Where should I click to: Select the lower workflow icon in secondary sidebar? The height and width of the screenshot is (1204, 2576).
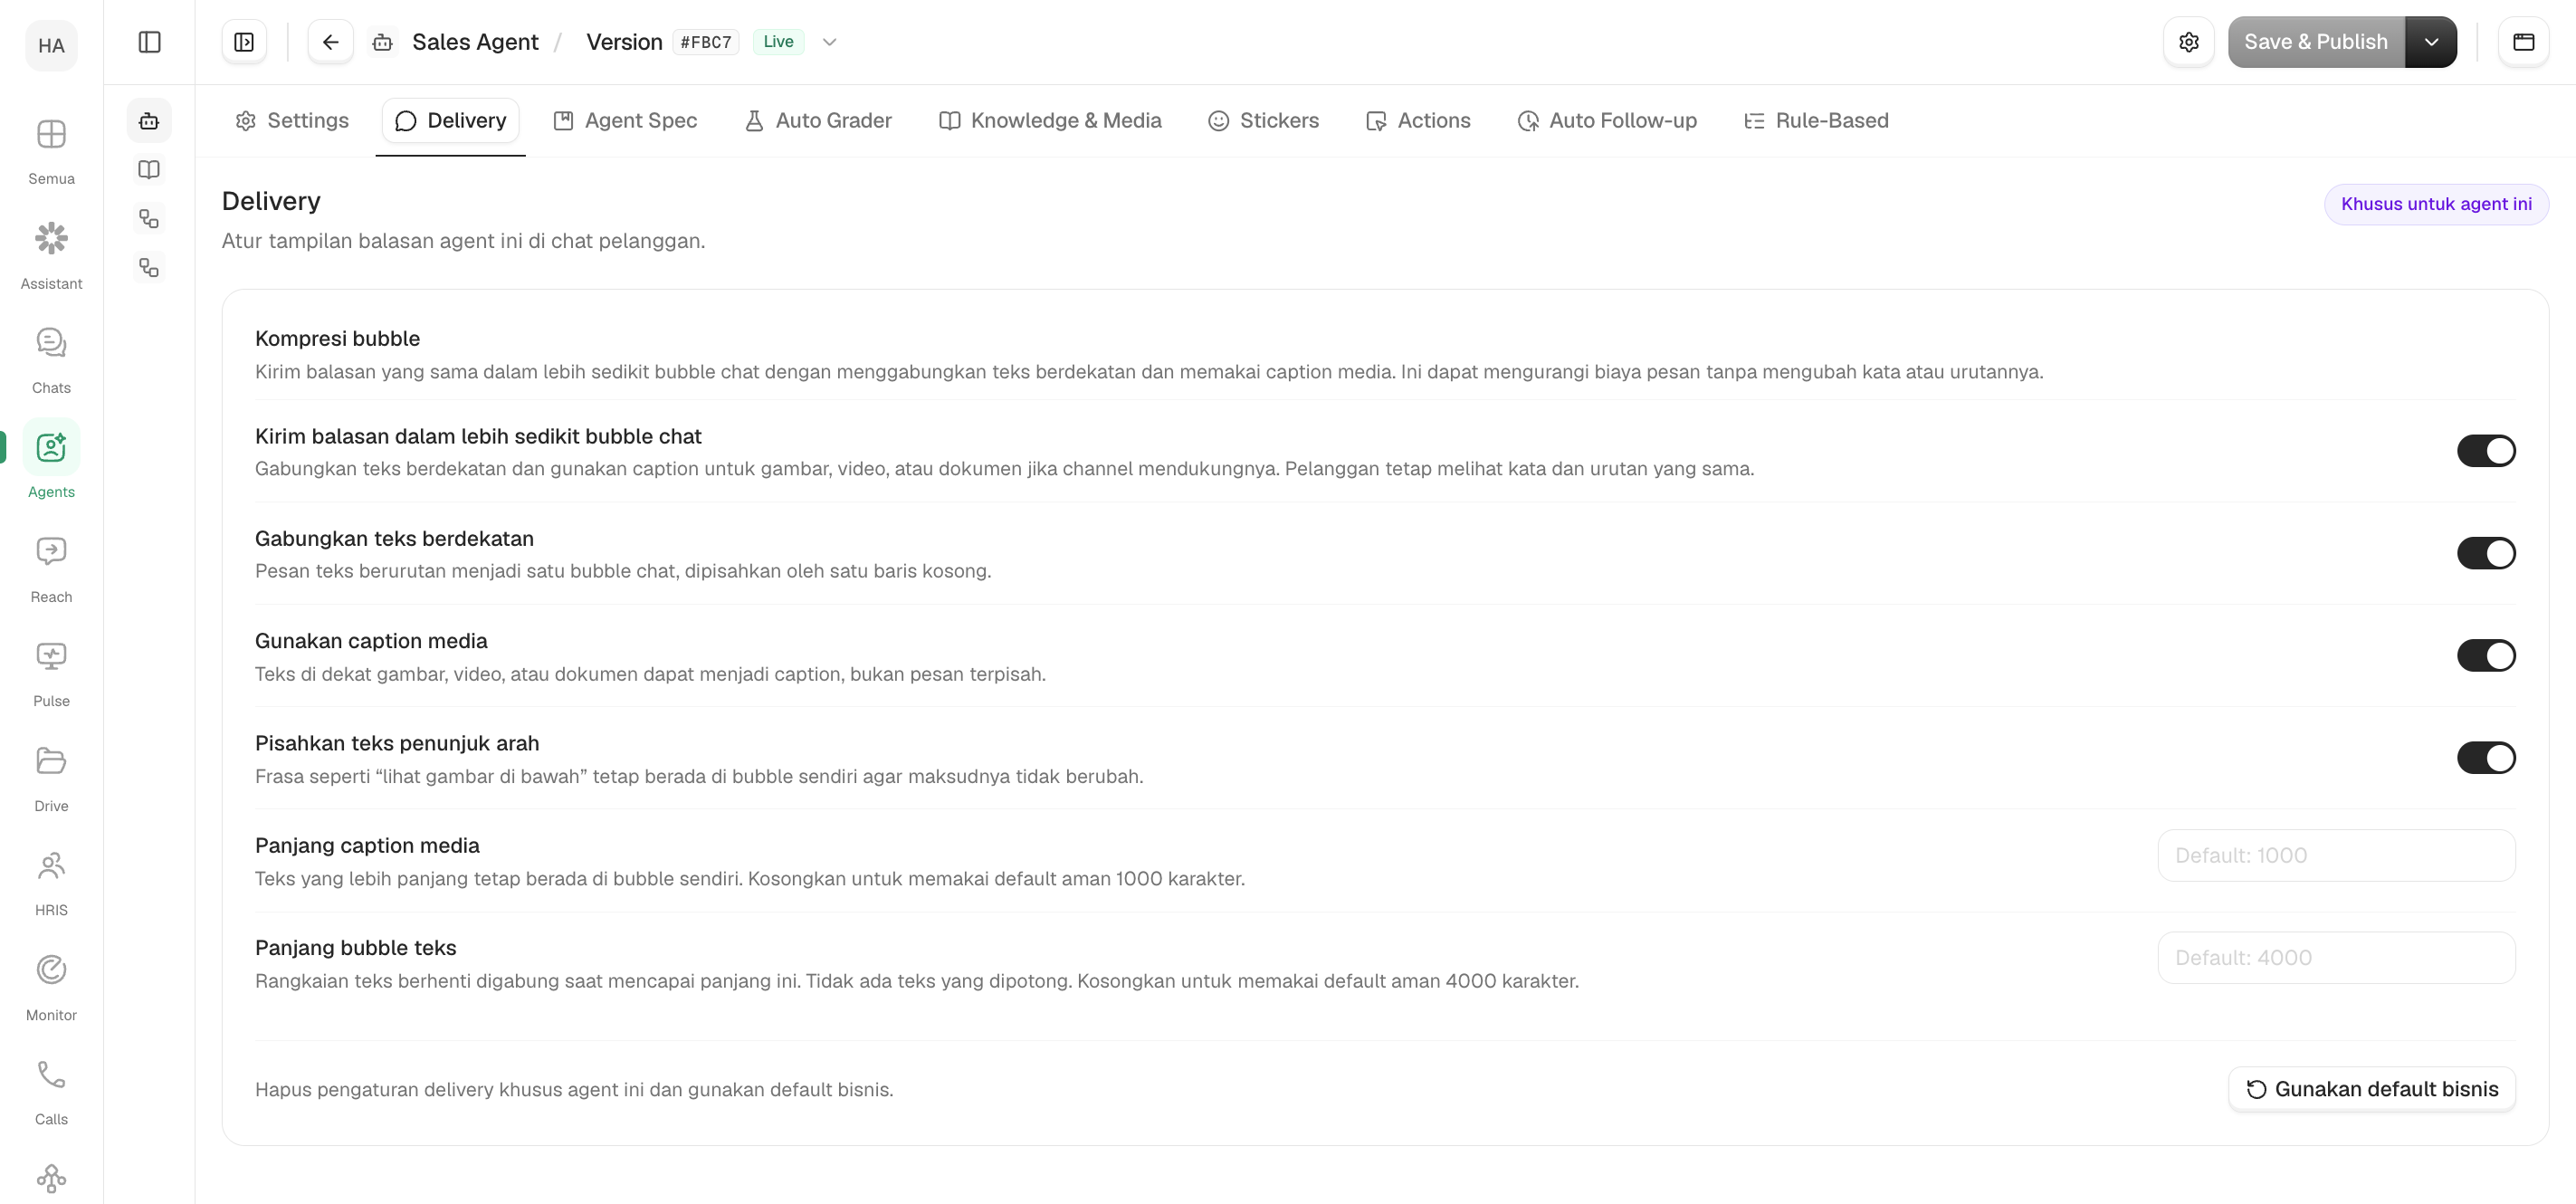[149, 268]
